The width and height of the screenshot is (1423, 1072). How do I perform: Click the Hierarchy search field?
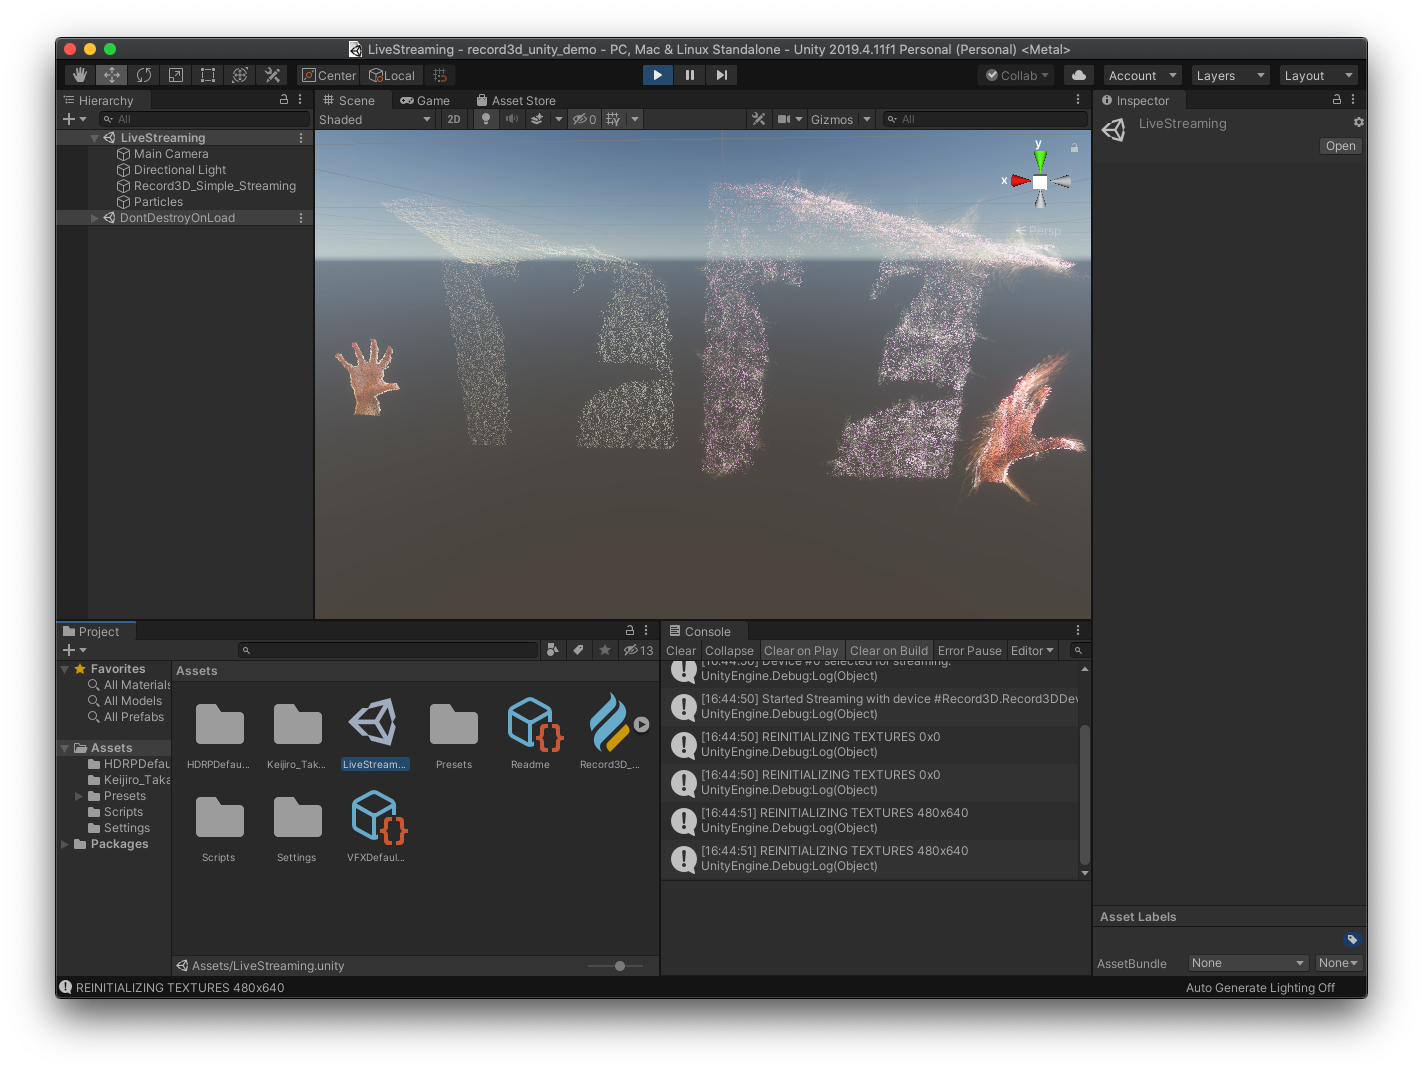point(205,119)
